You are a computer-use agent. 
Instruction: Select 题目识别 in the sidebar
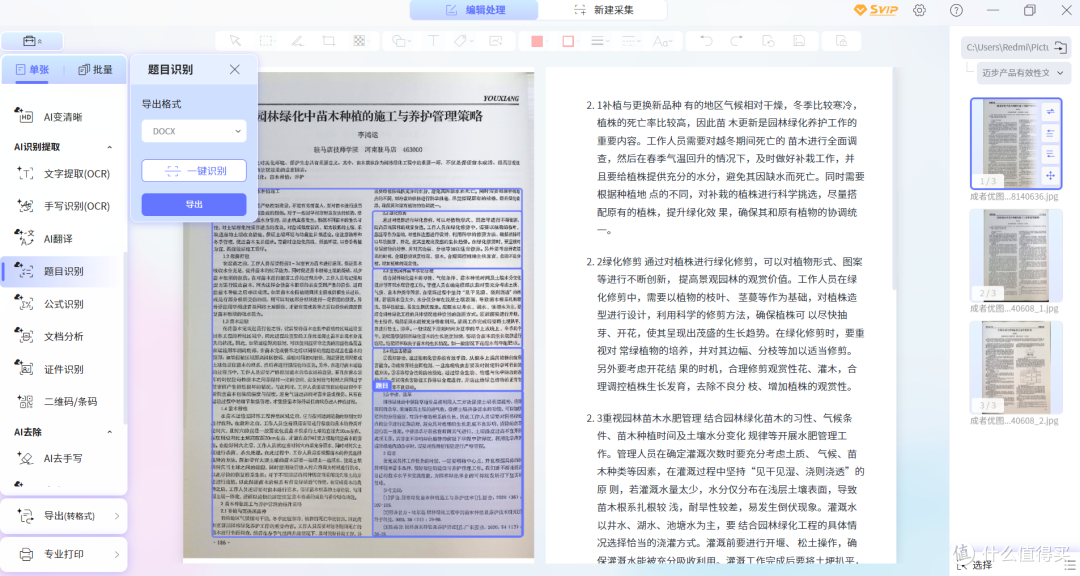pos(63,271)
